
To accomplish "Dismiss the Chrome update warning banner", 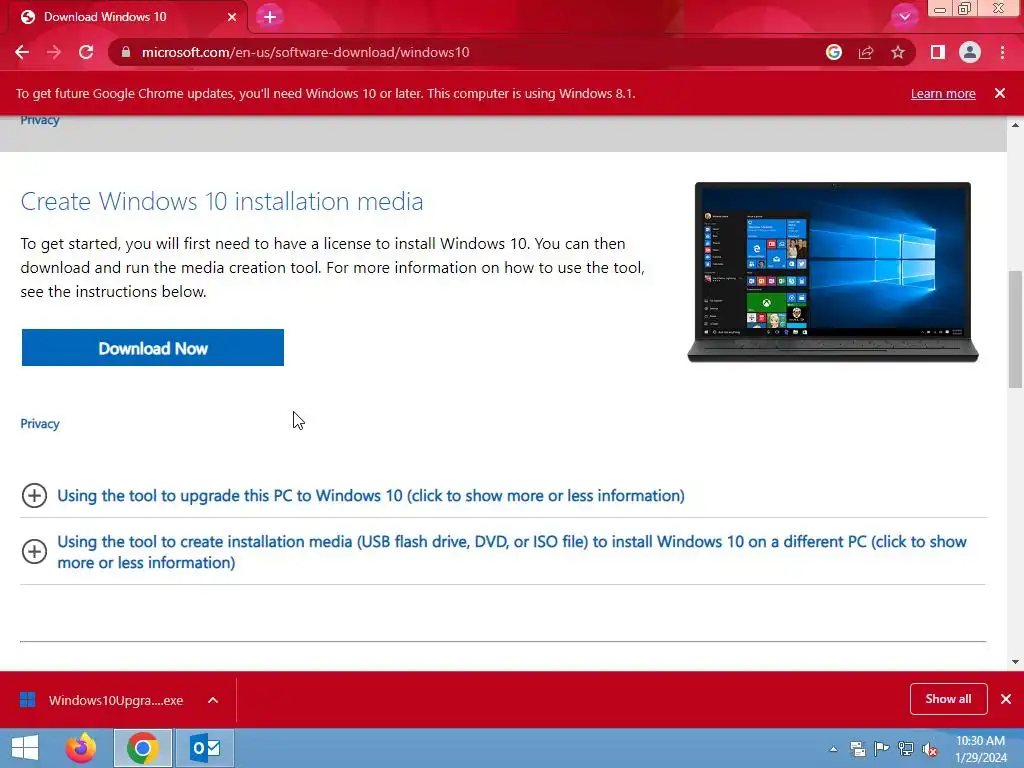I will [1000, 93].
